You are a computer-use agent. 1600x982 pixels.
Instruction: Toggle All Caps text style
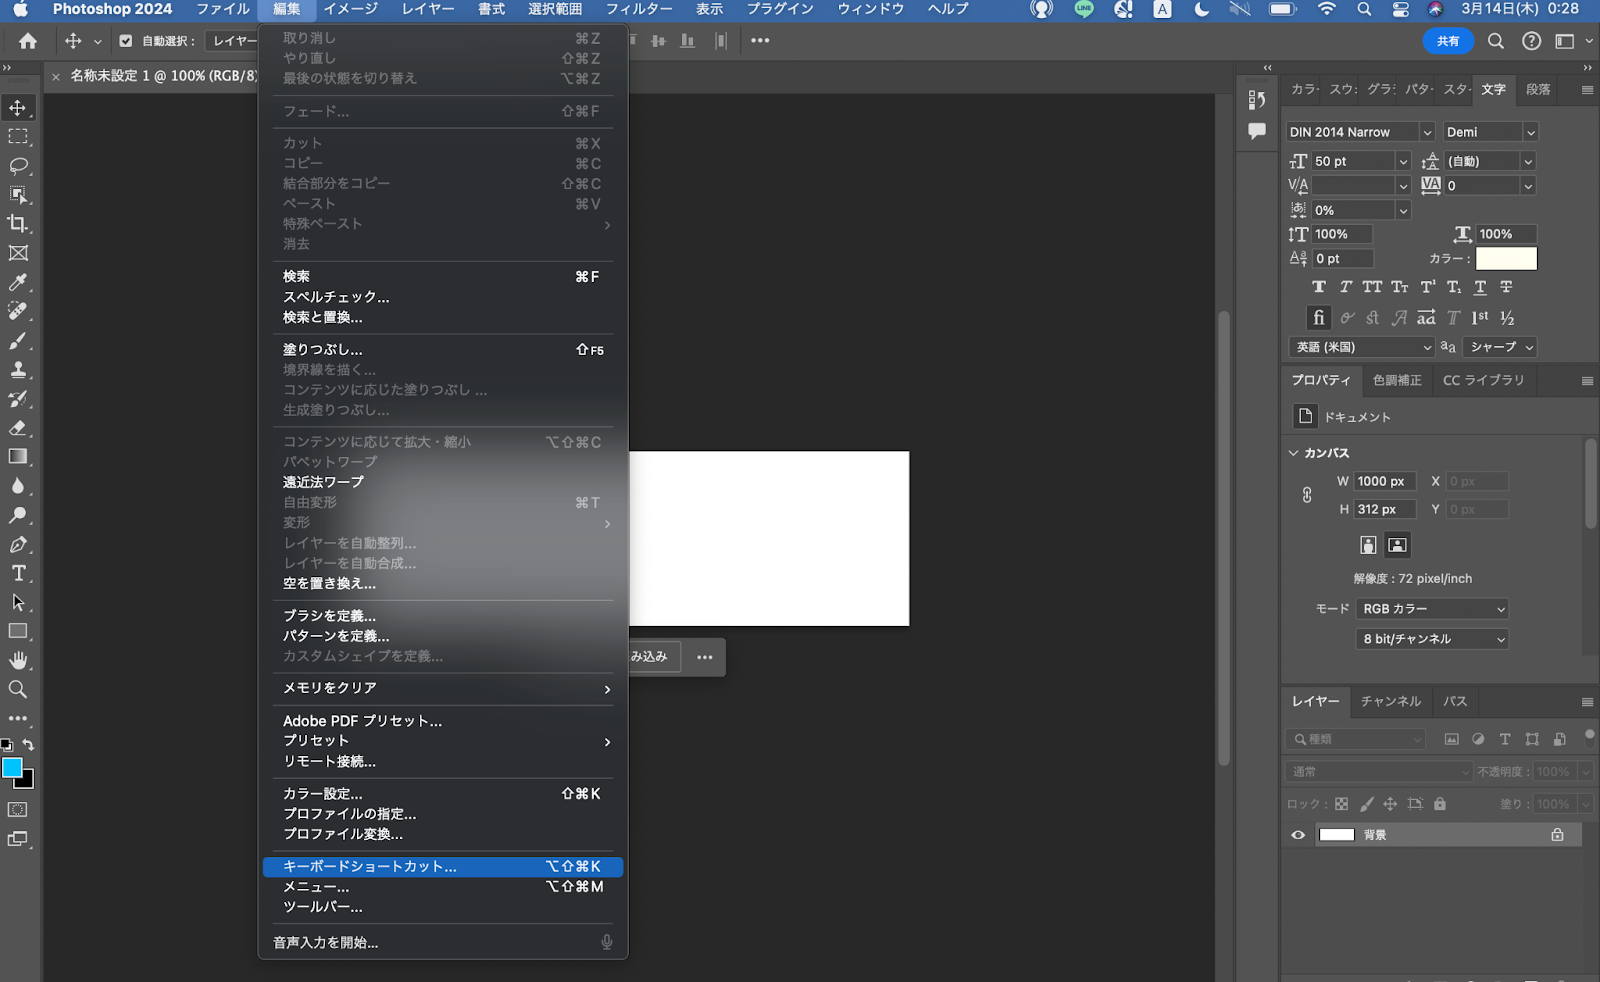(x=1372, y=287)
